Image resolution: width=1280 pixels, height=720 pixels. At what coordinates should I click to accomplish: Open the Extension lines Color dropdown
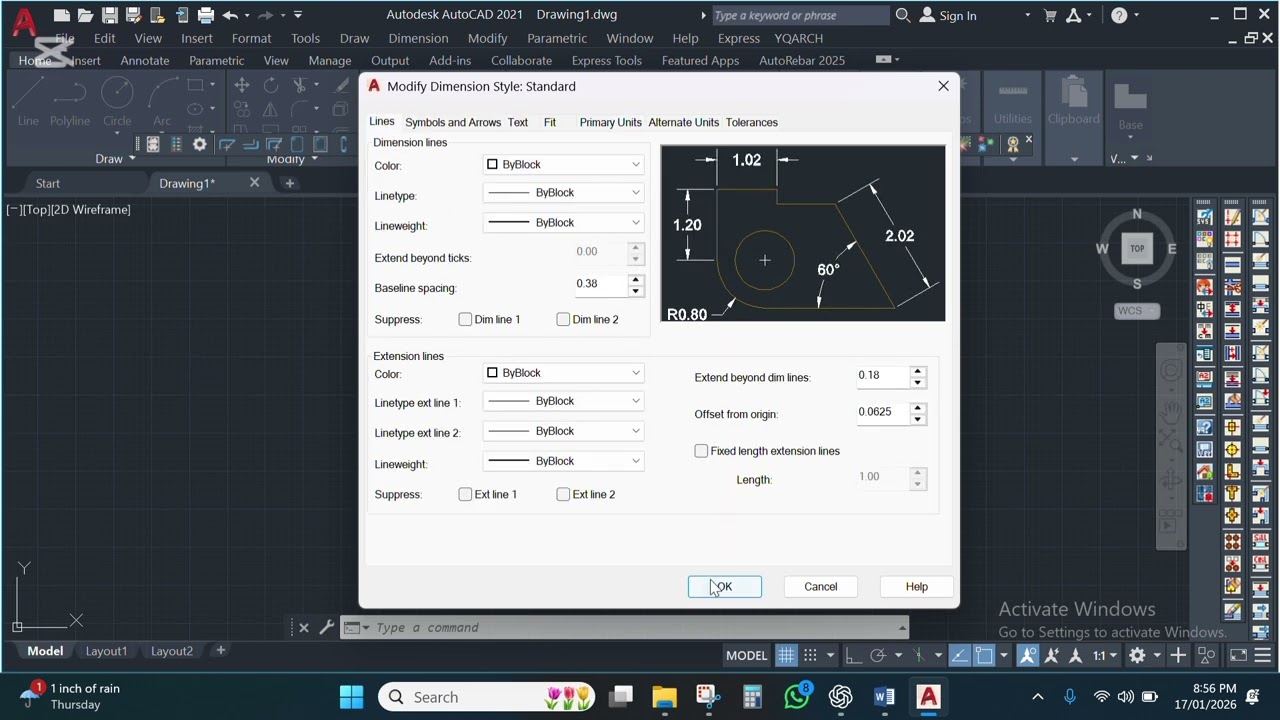(564, 373)
